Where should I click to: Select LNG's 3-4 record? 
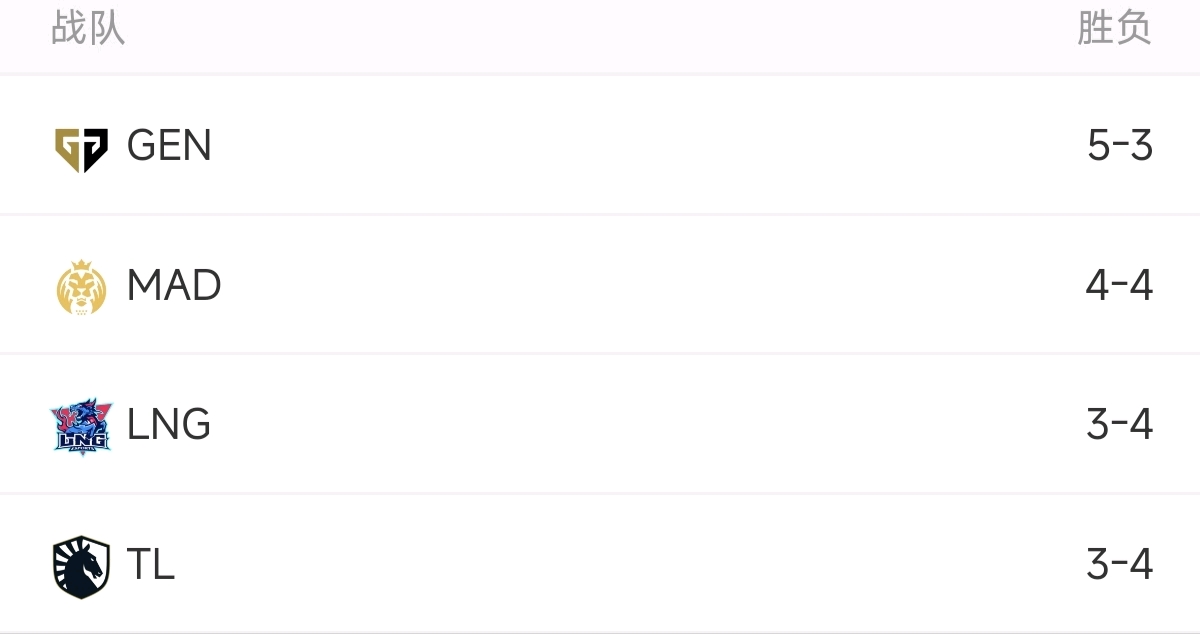pyautogui.click(x=1119, y=426)
